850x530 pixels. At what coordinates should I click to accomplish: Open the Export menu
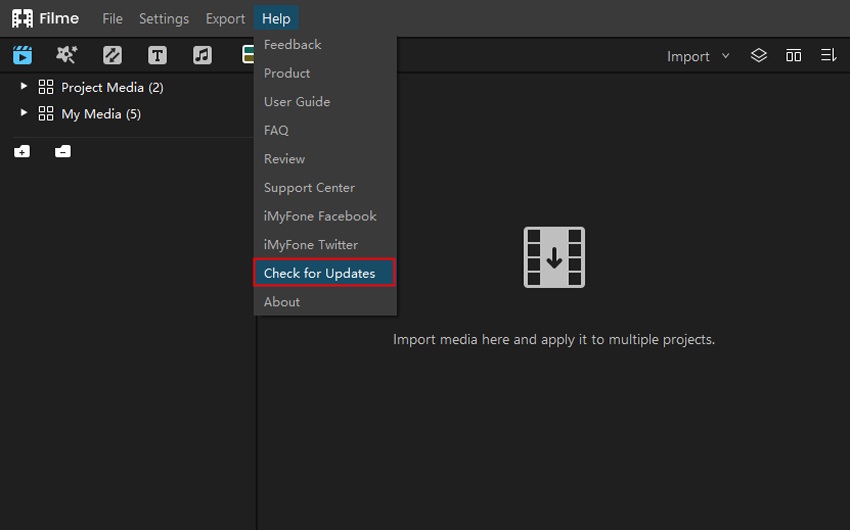[x=225, y=18]
